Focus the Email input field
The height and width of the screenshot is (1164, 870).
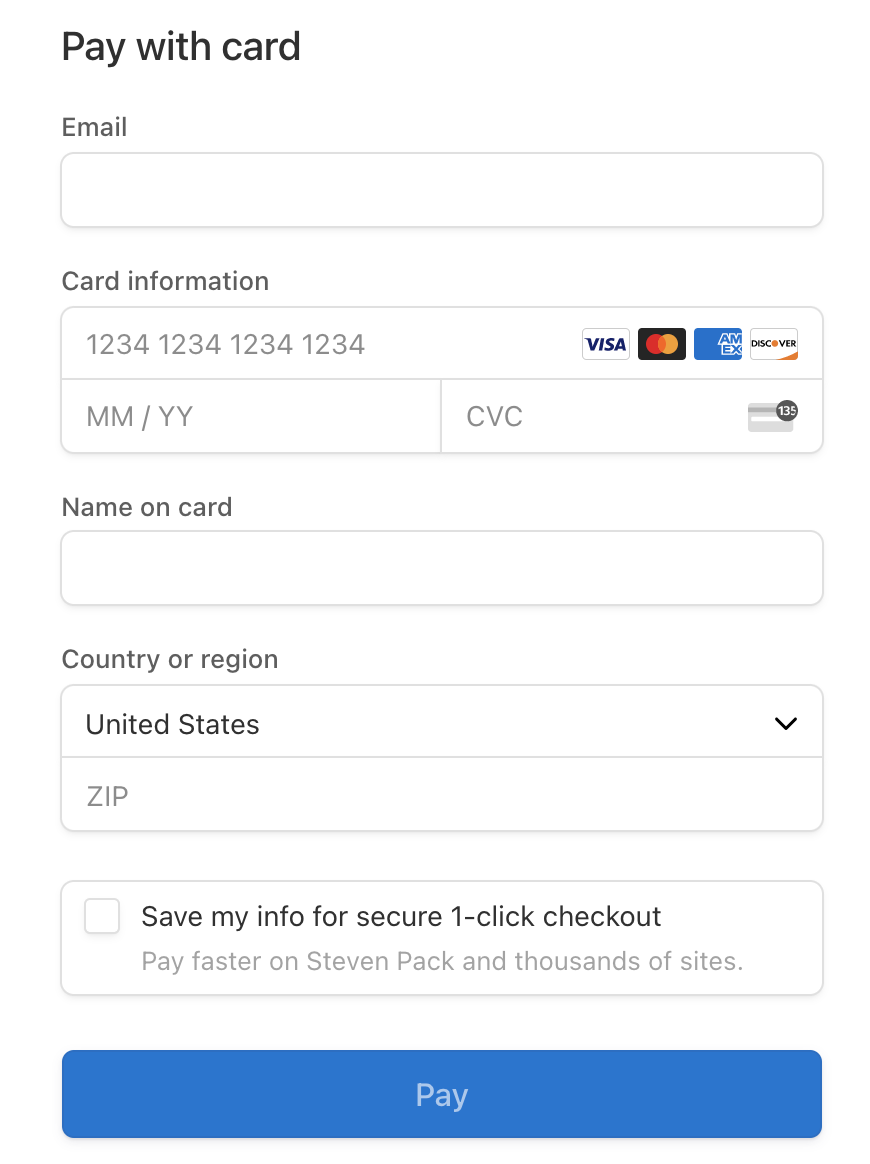(x=442, y=190)
